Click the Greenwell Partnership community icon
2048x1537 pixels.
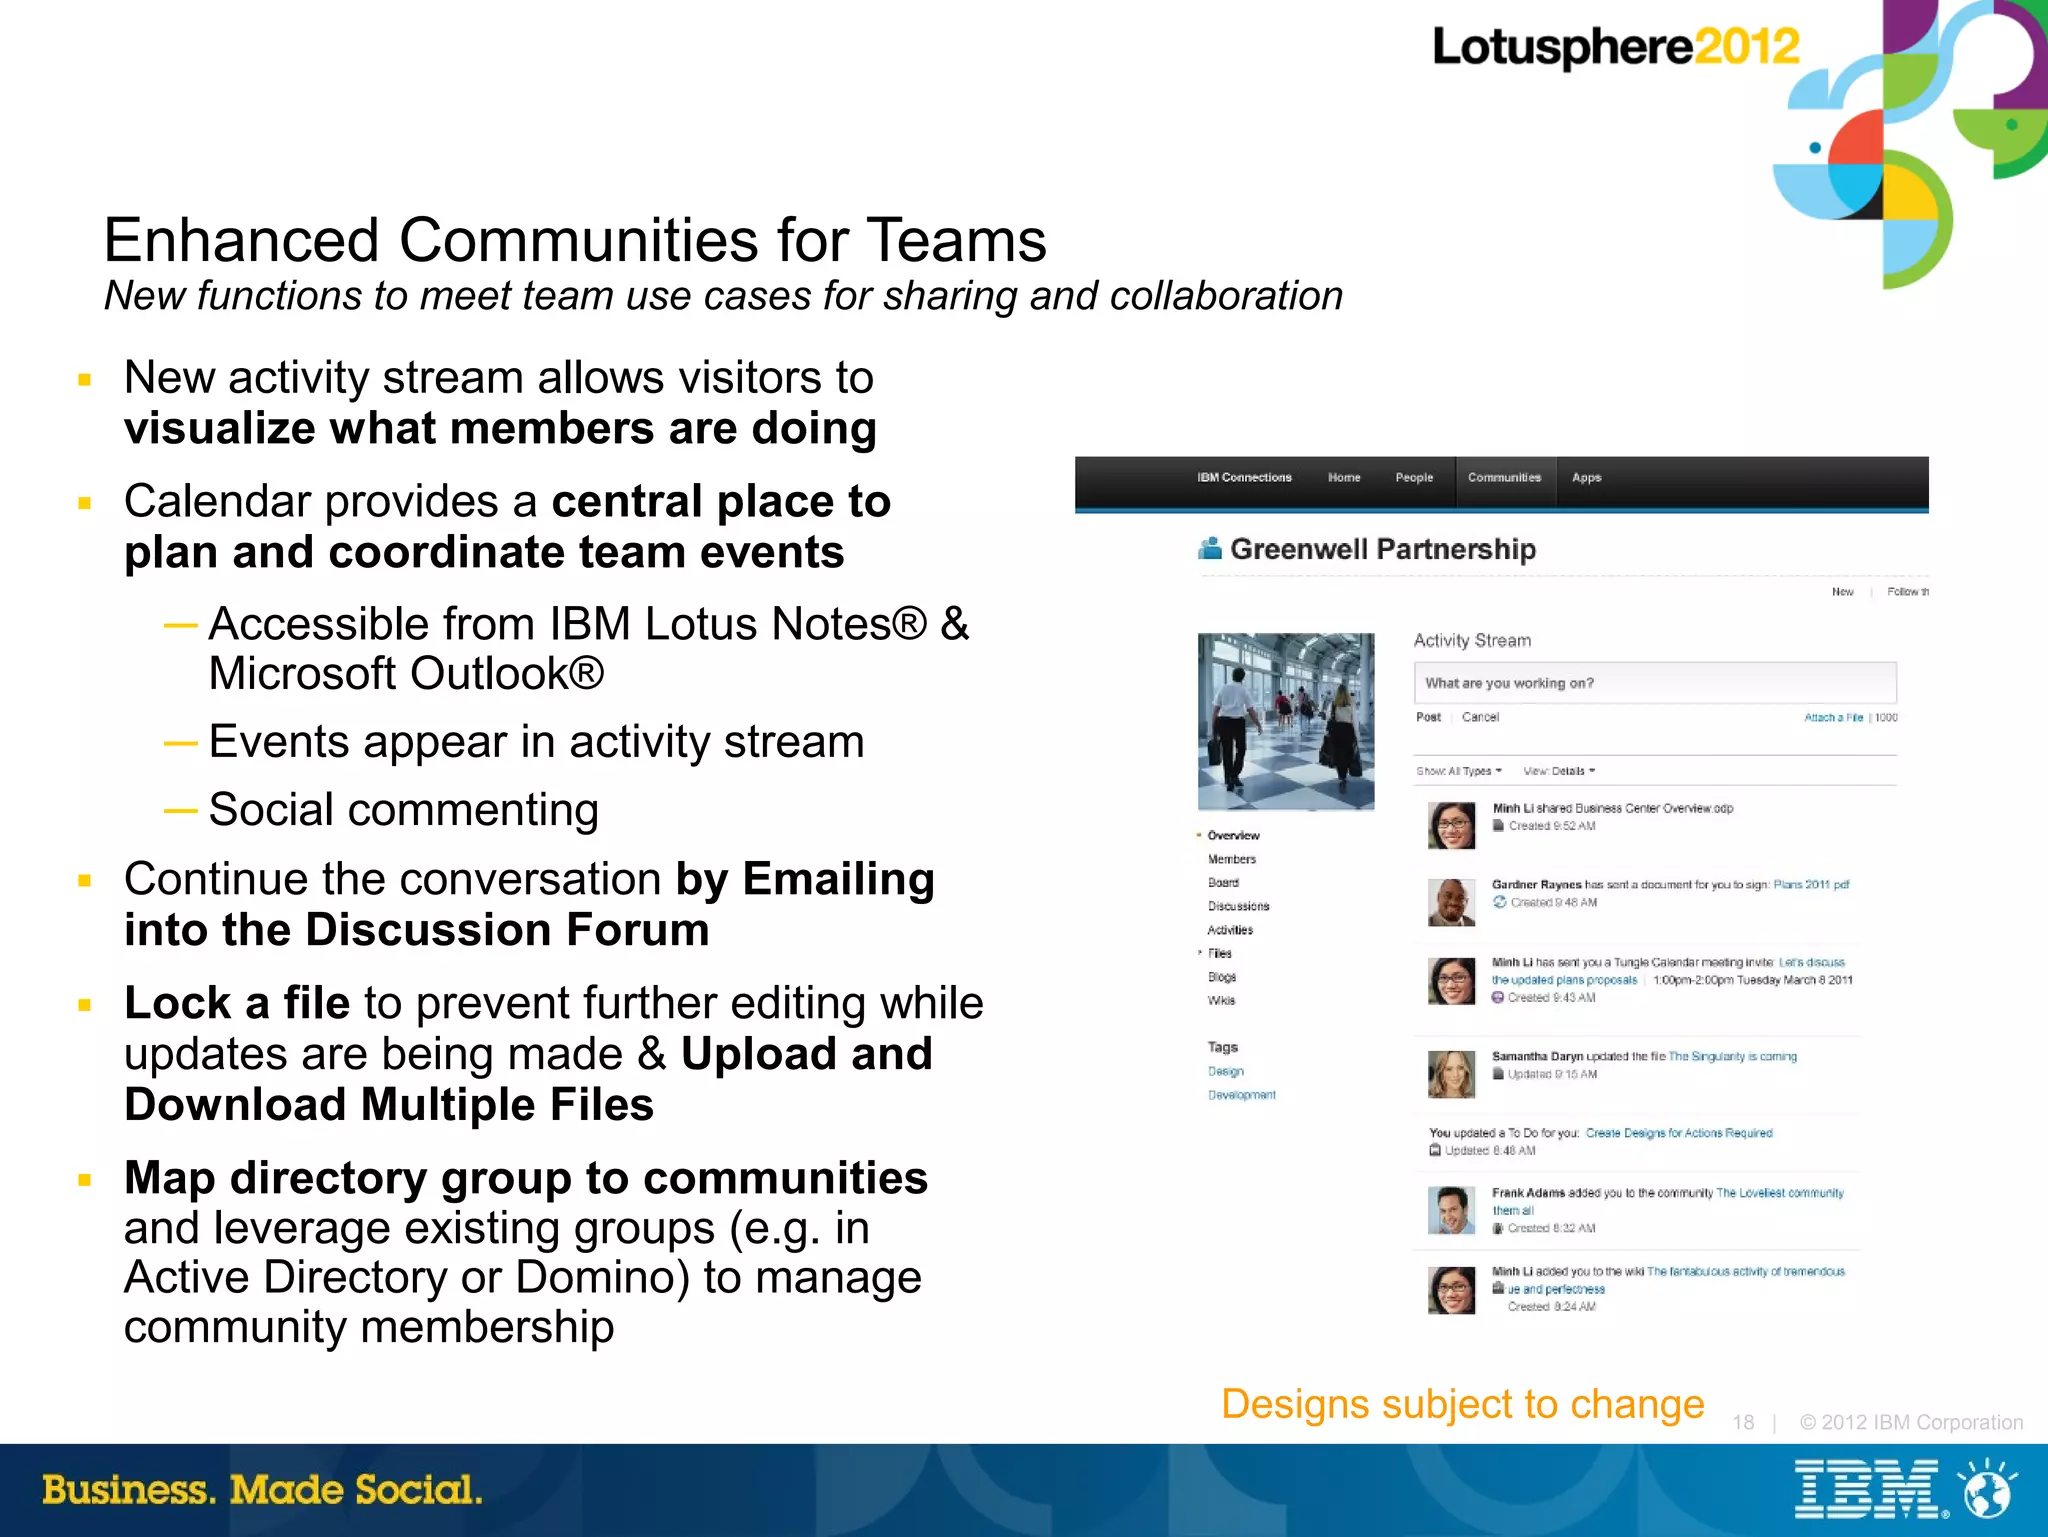pyautogui.click(x=1210, y=548)
